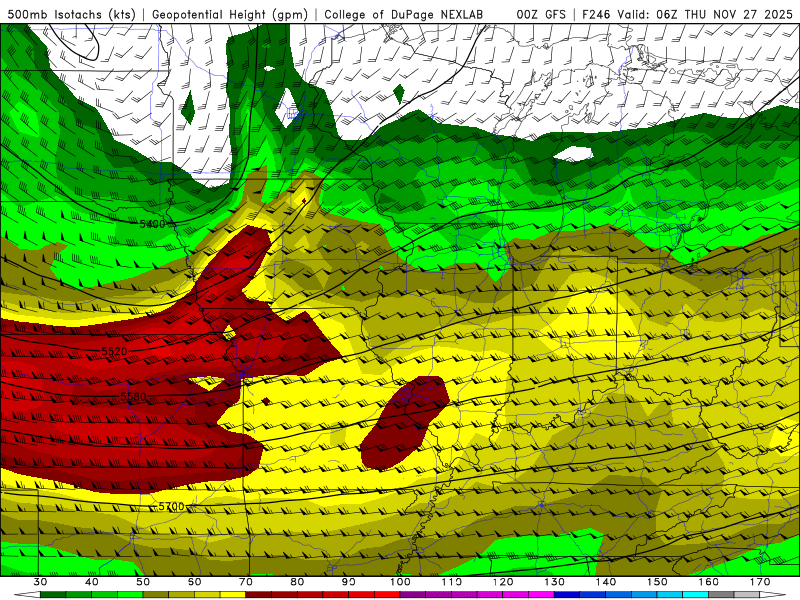The width and height of the screenshot is (800, 600).
Task: Click the 130 value on the color scale
Action: click(x=555, y=582)
